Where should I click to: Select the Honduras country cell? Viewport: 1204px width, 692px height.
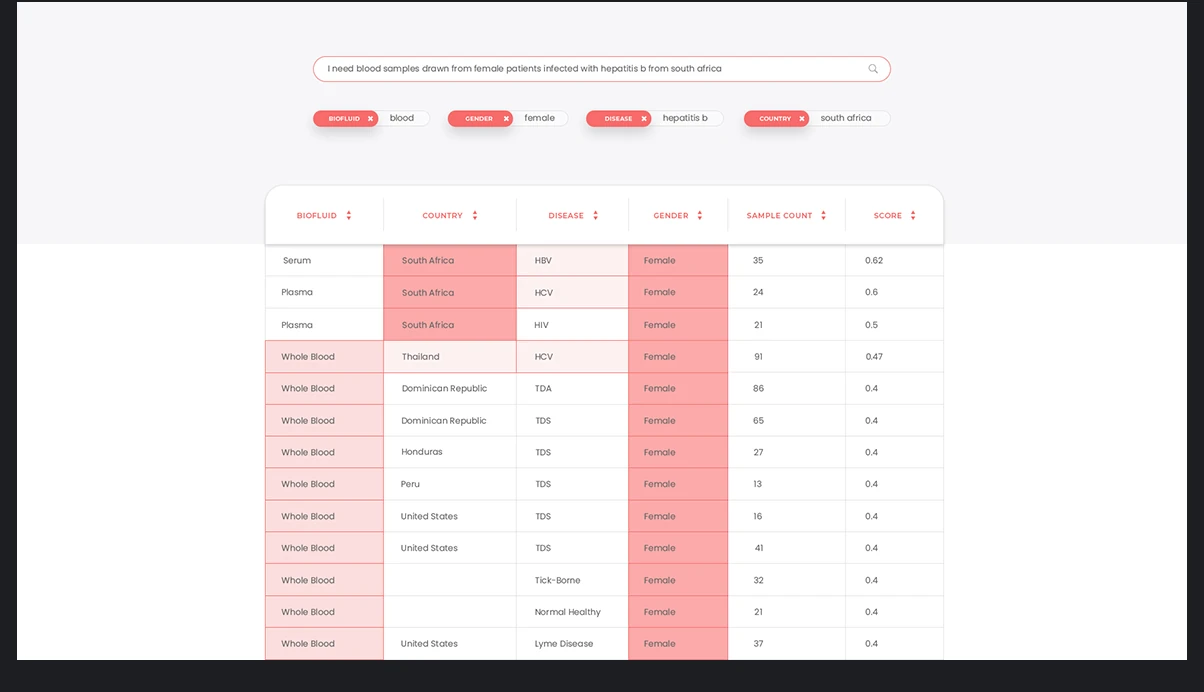pos(450,452)
